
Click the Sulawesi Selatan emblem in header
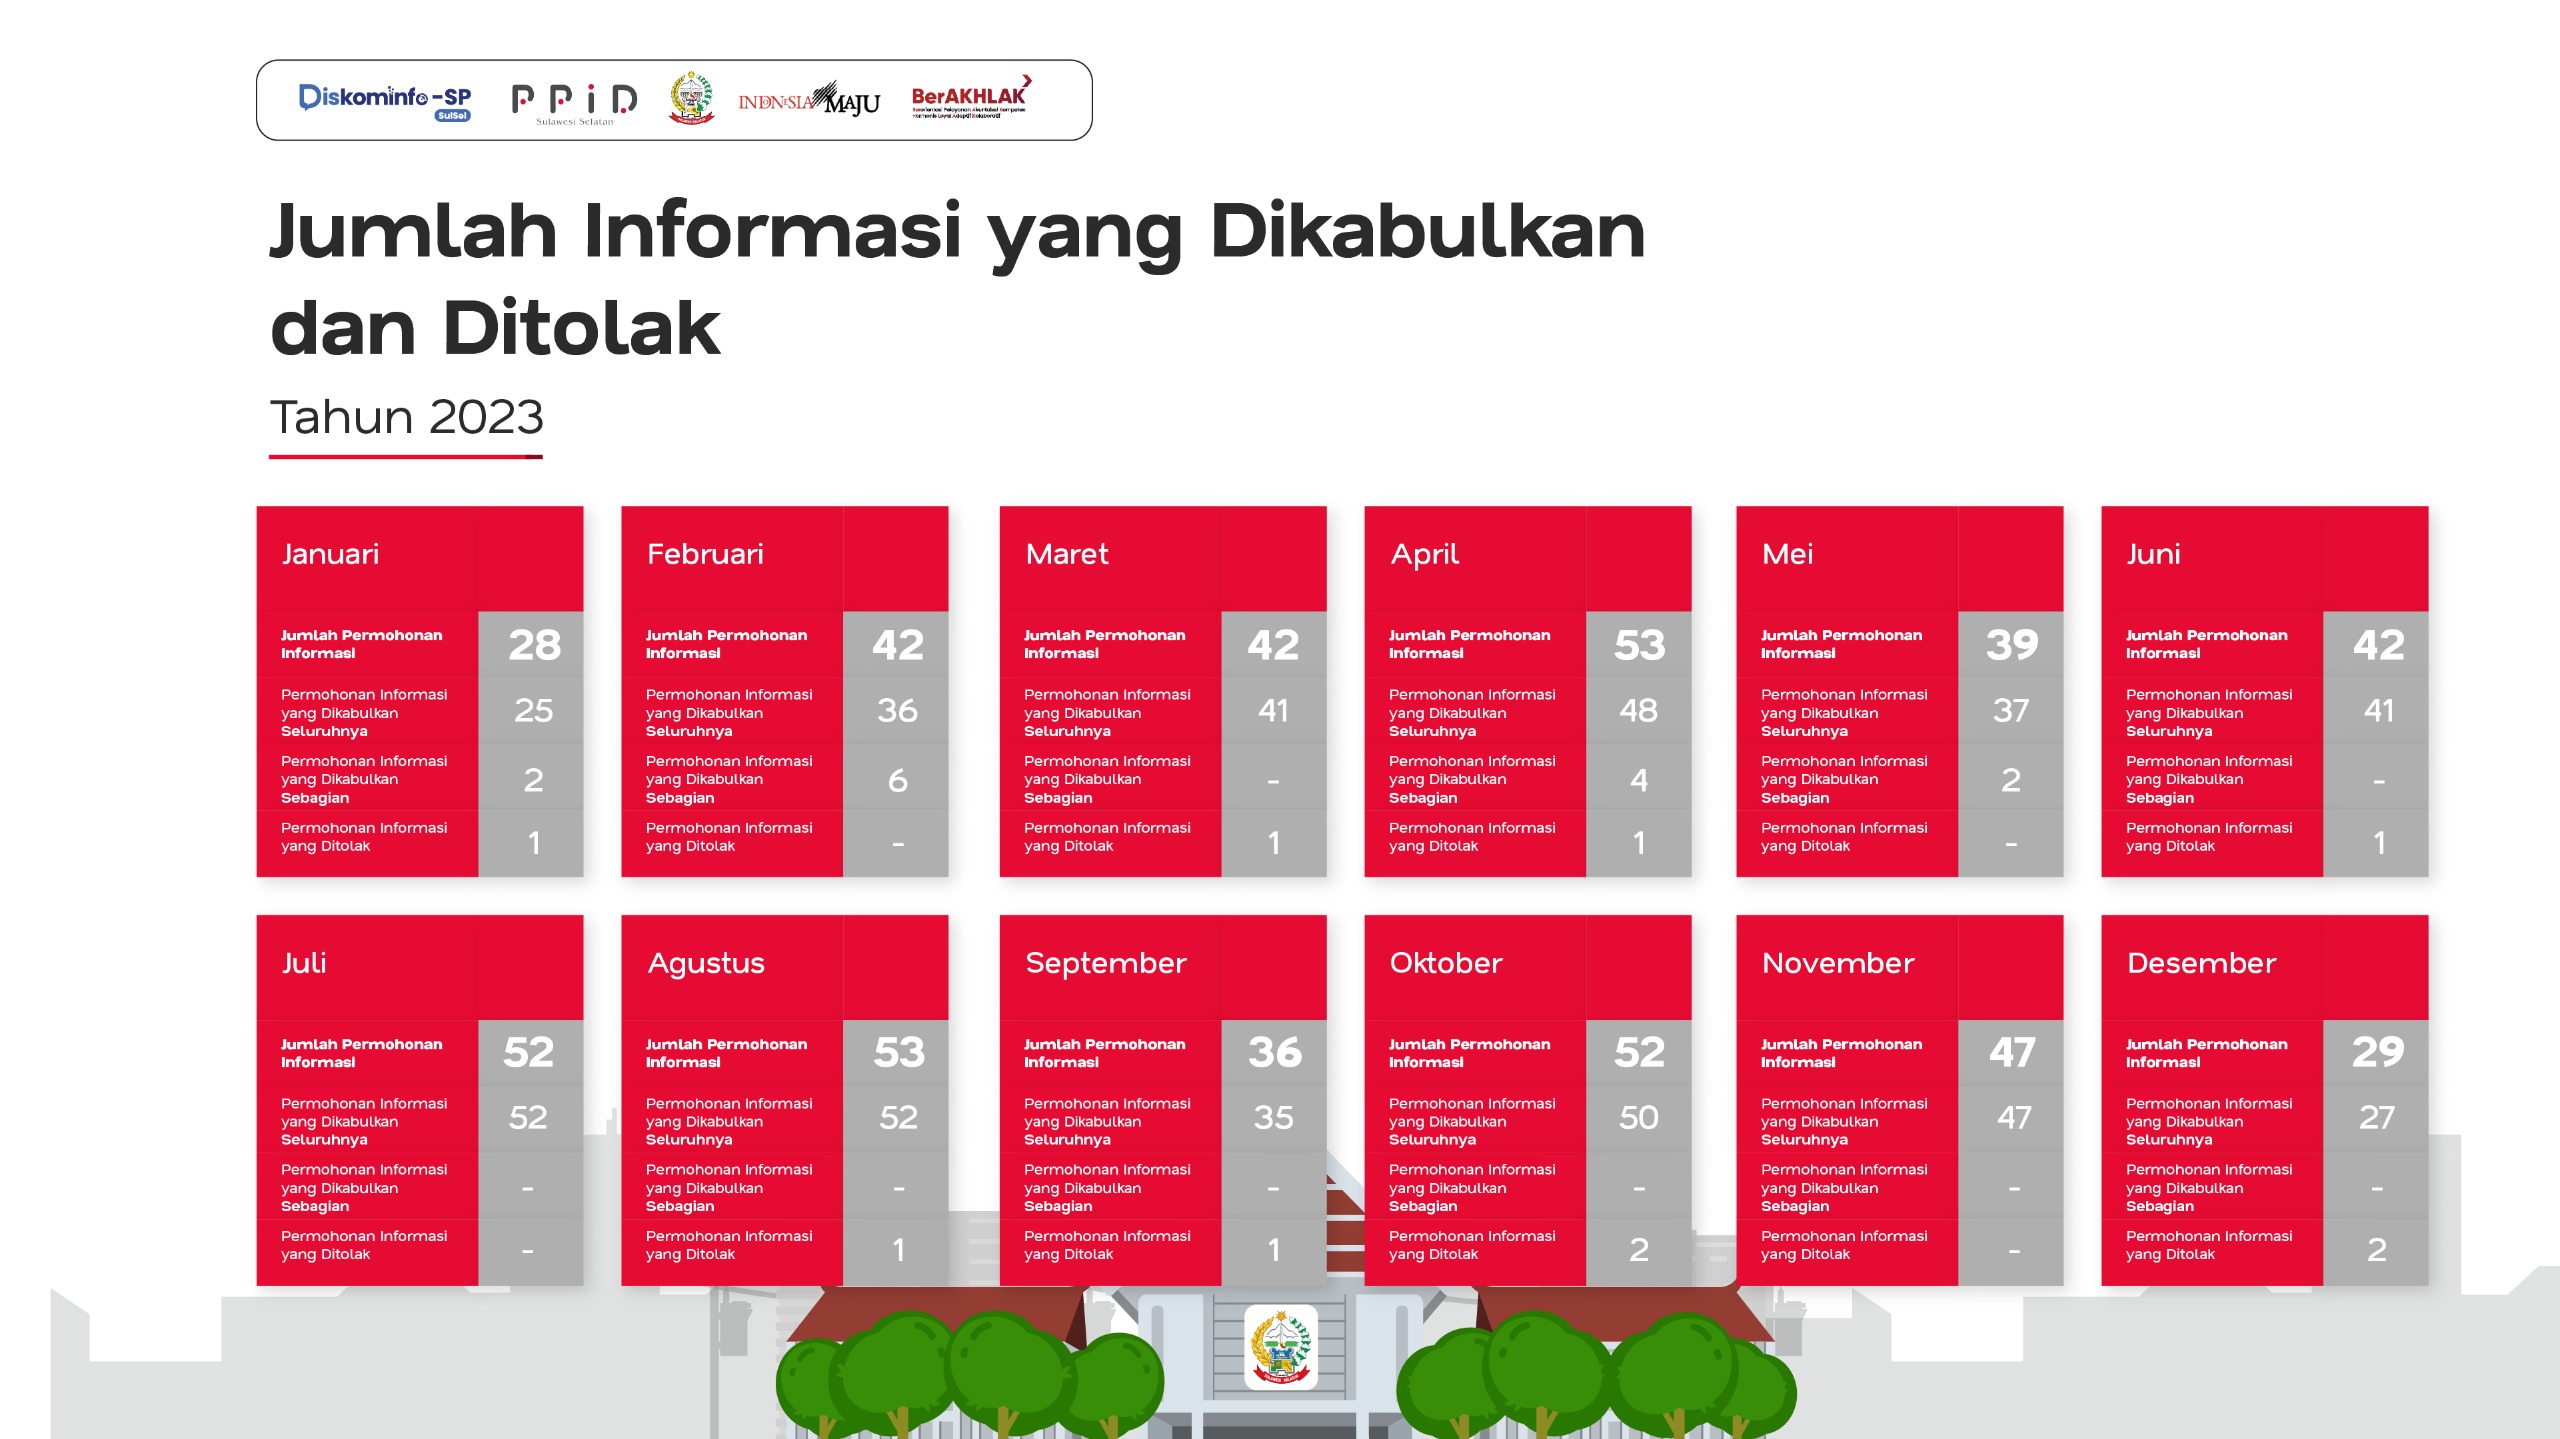coord(690,98)
